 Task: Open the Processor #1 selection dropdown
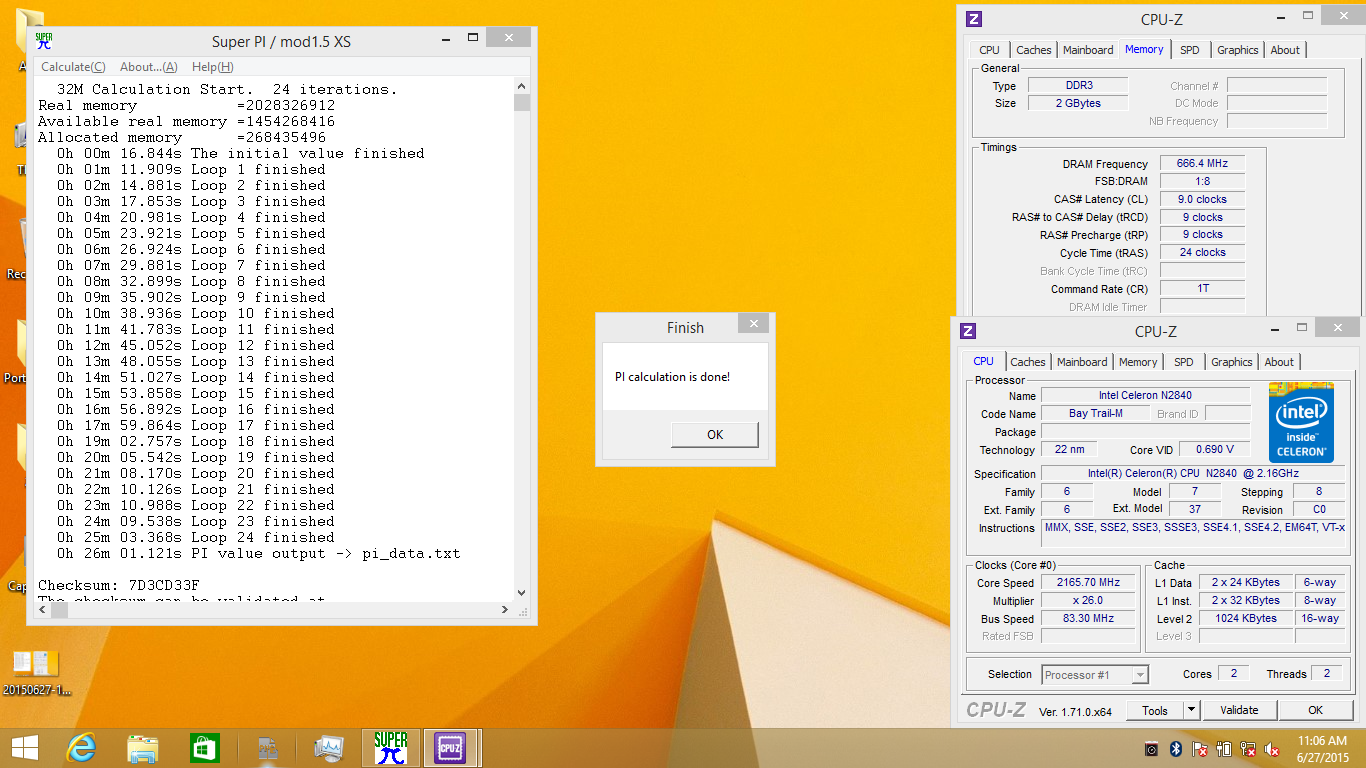(x=1095, y=675)
